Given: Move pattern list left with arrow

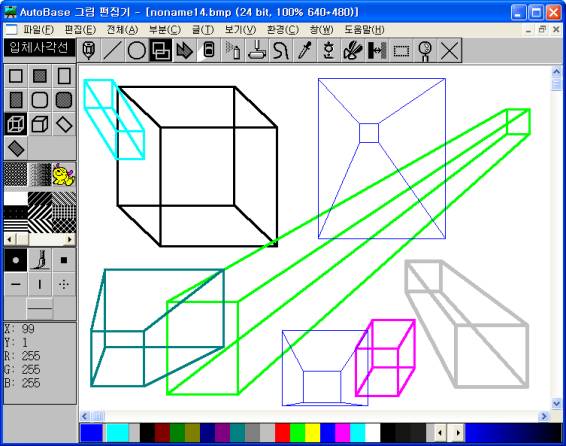Looking at the screenshot, I should [x=10, y=239].
